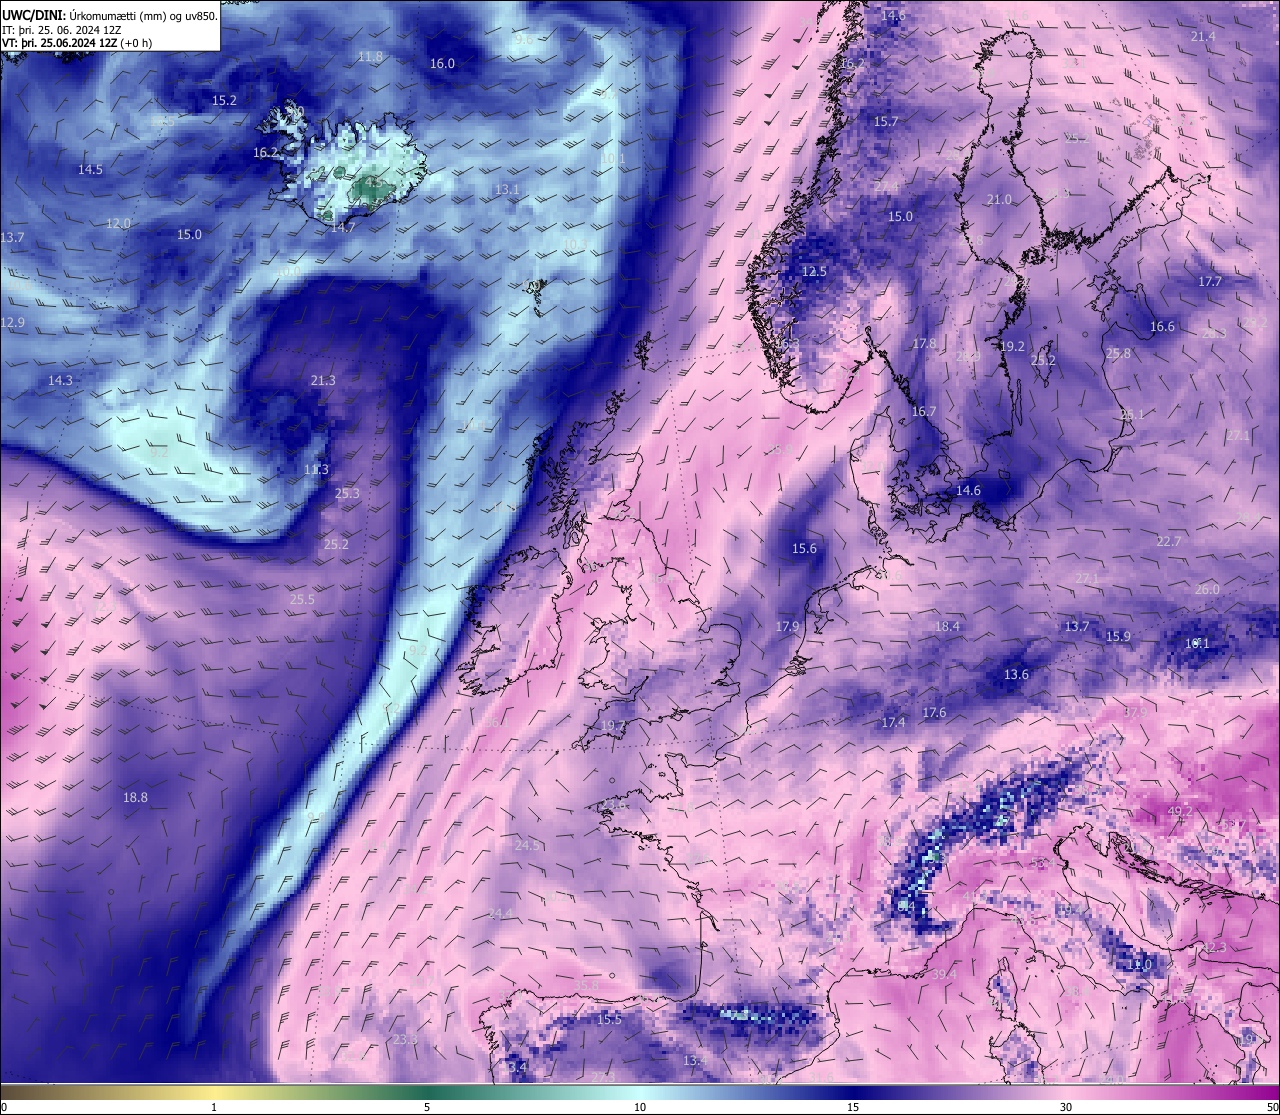Select the 18.8 value label
This screenshot has height=1115, width=1280.
coord(135,797)
